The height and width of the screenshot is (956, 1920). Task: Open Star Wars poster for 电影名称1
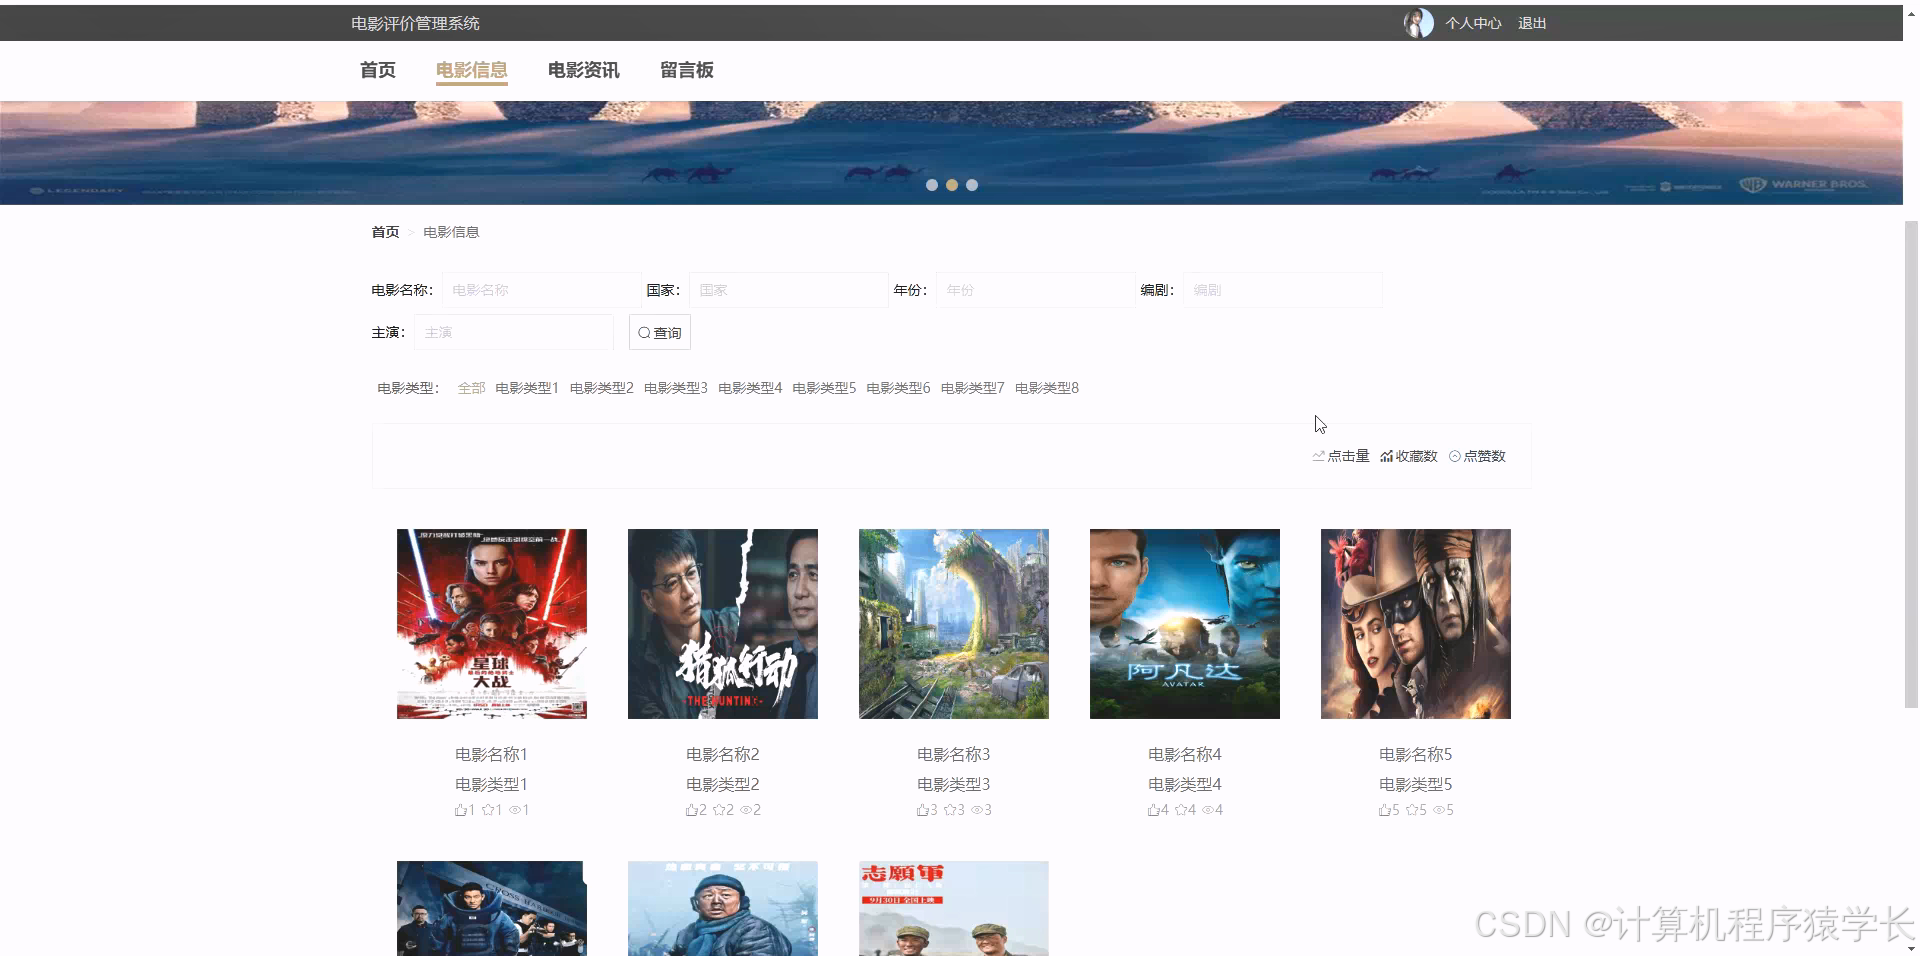point(492,624)
